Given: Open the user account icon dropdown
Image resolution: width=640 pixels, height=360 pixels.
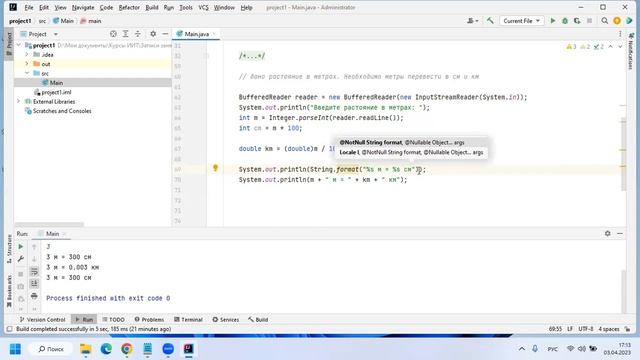Looking at the screenshot, I should [473, 20].
